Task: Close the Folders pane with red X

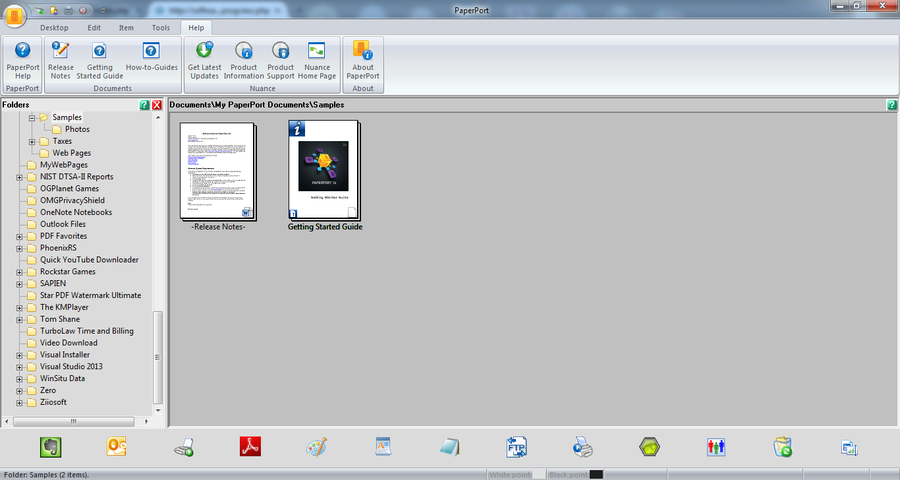Action: tap(157, 105)
